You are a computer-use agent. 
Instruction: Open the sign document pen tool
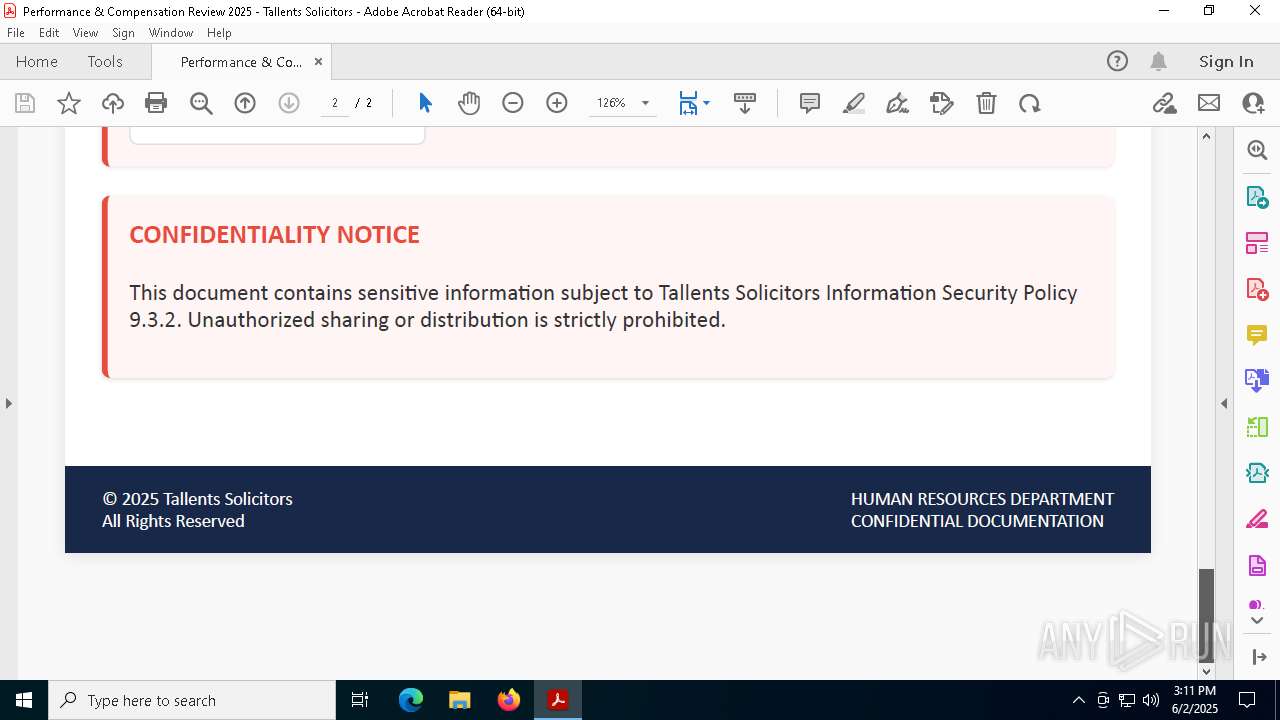point(898,103)
